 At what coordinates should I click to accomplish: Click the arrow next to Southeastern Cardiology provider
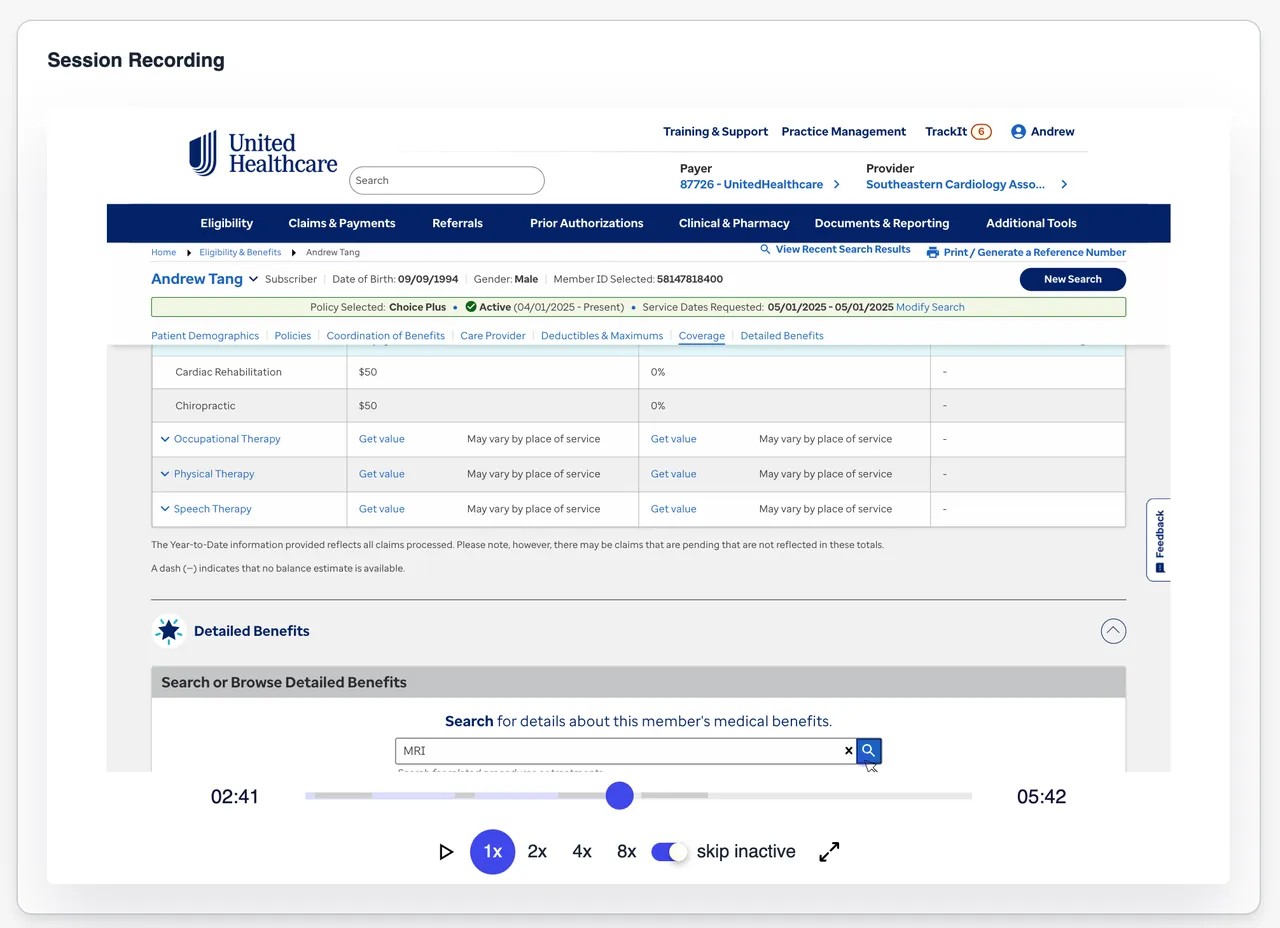click(1064, 185)
